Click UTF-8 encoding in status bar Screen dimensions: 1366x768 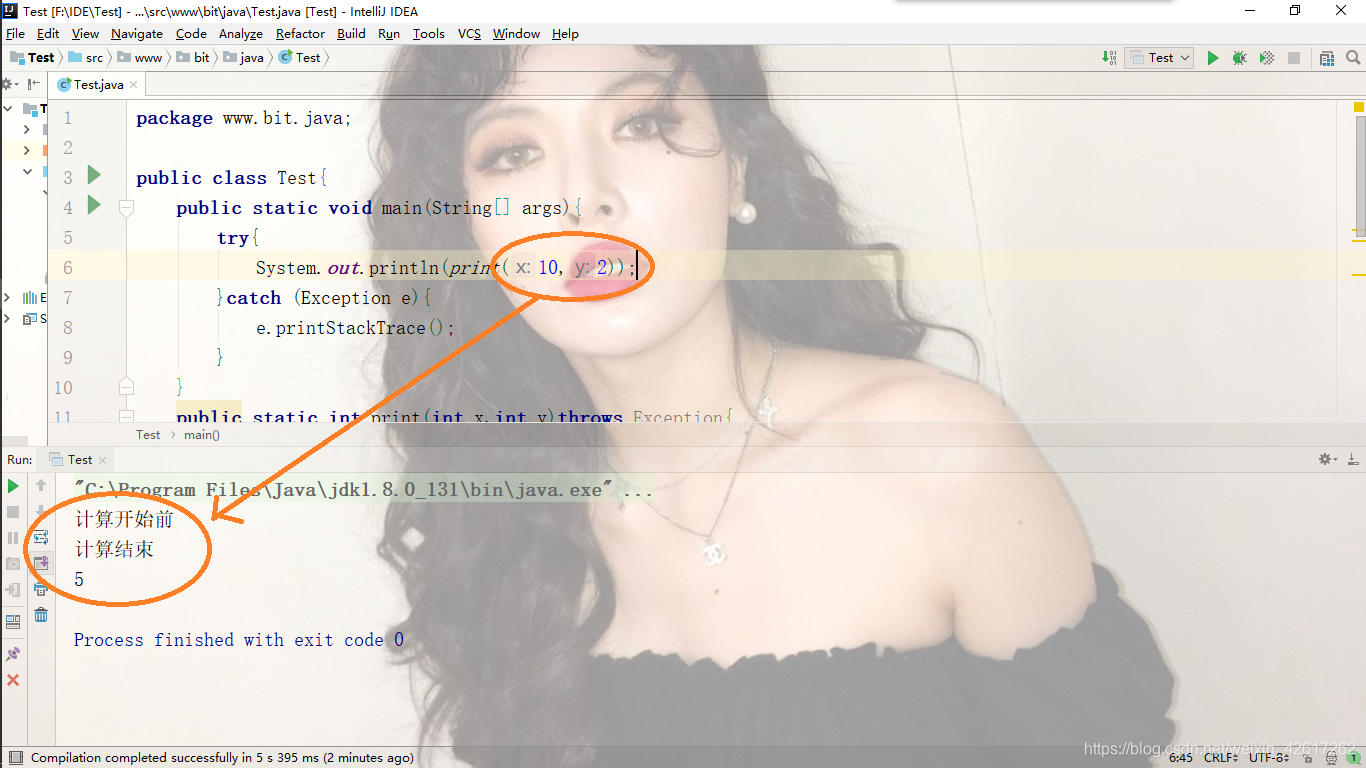click(1270, 758)
